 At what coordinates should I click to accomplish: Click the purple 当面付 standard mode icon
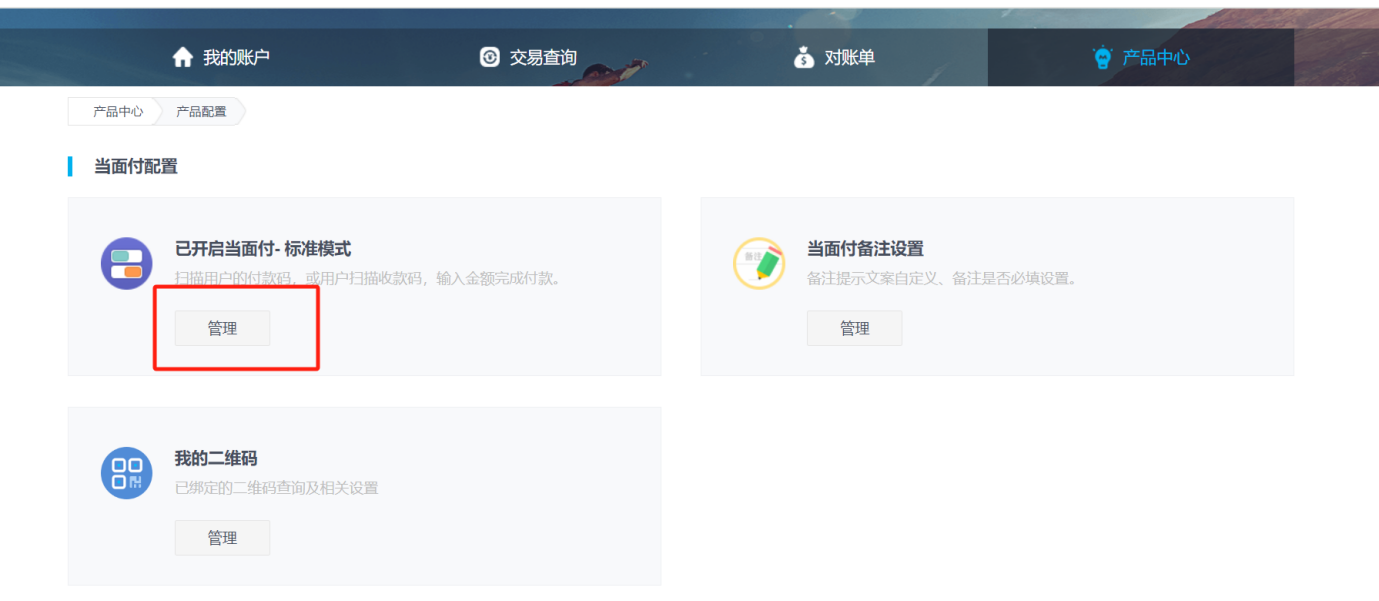pos(127,264)
